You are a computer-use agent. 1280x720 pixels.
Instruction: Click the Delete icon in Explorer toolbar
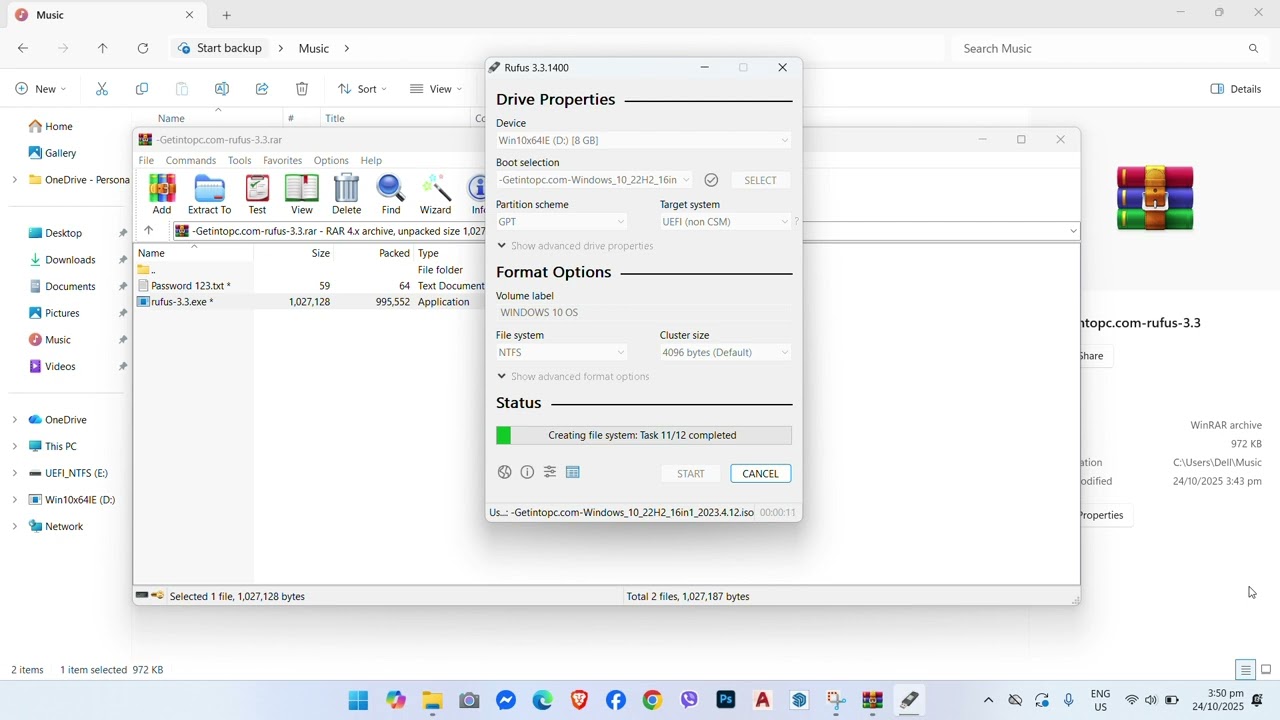[x=302, y=89]
